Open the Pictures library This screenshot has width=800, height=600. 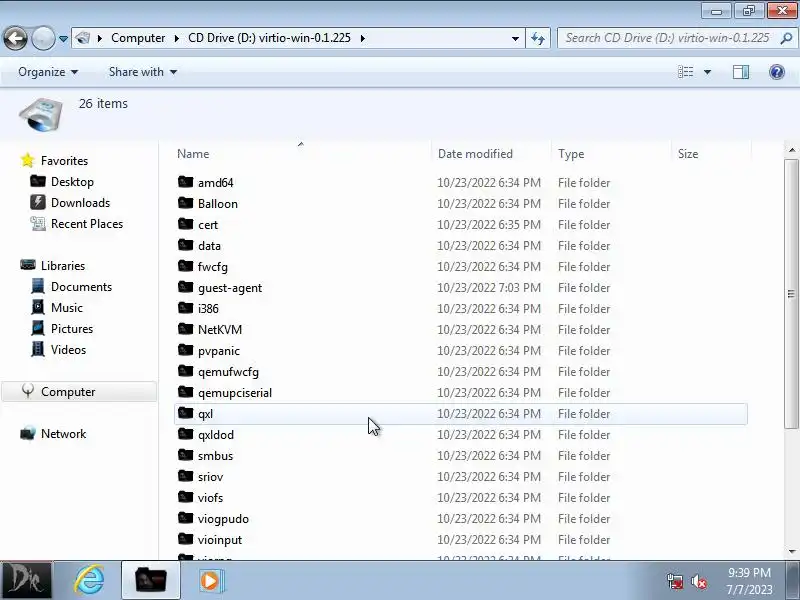[x=72, y=329]
